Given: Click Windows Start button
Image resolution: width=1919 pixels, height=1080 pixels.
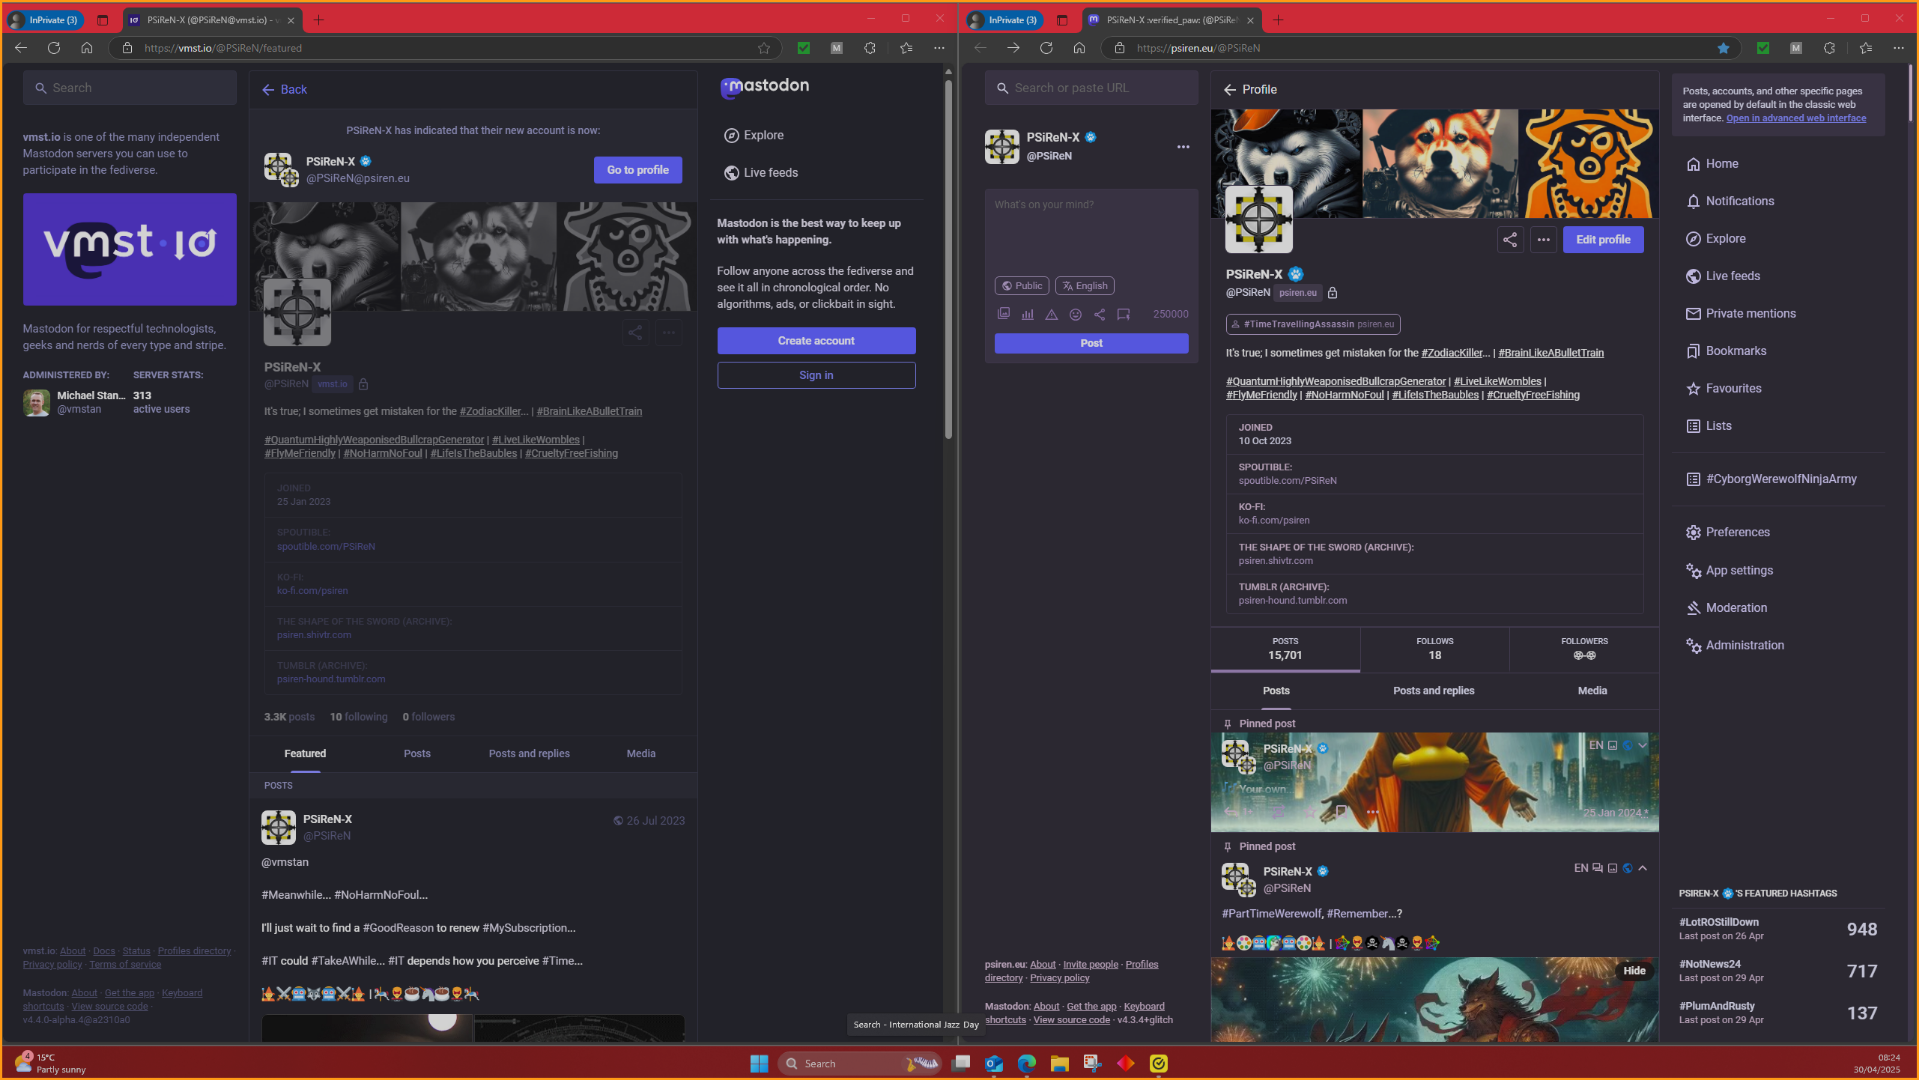Looking at the screenshot, I should point(759,1063).
